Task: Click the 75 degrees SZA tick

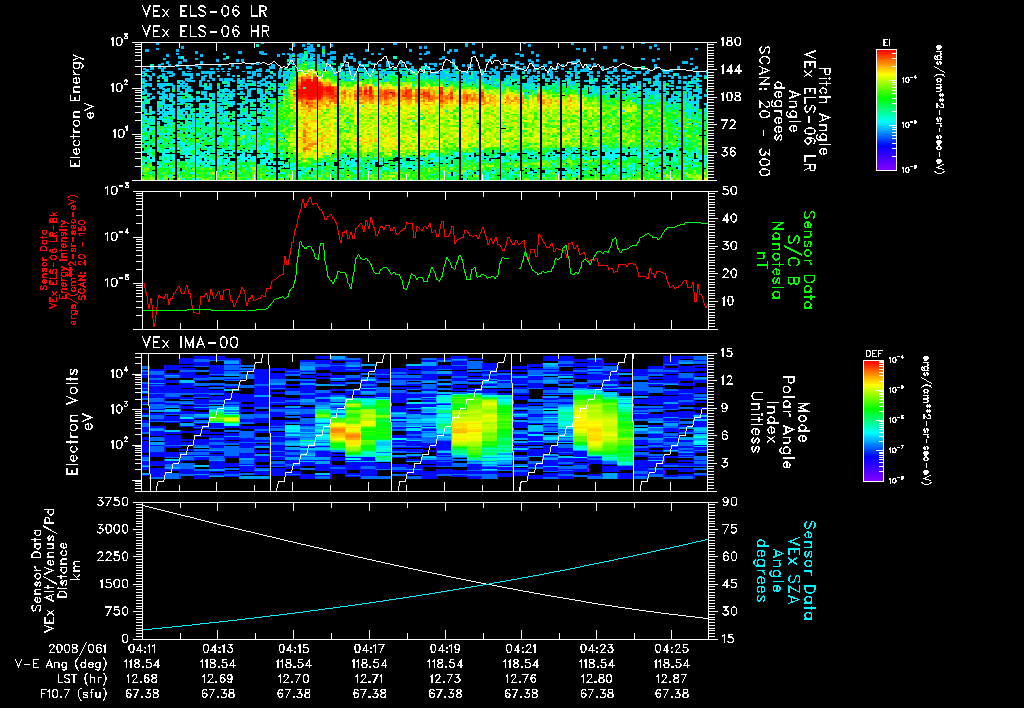Action: [728, 529]
